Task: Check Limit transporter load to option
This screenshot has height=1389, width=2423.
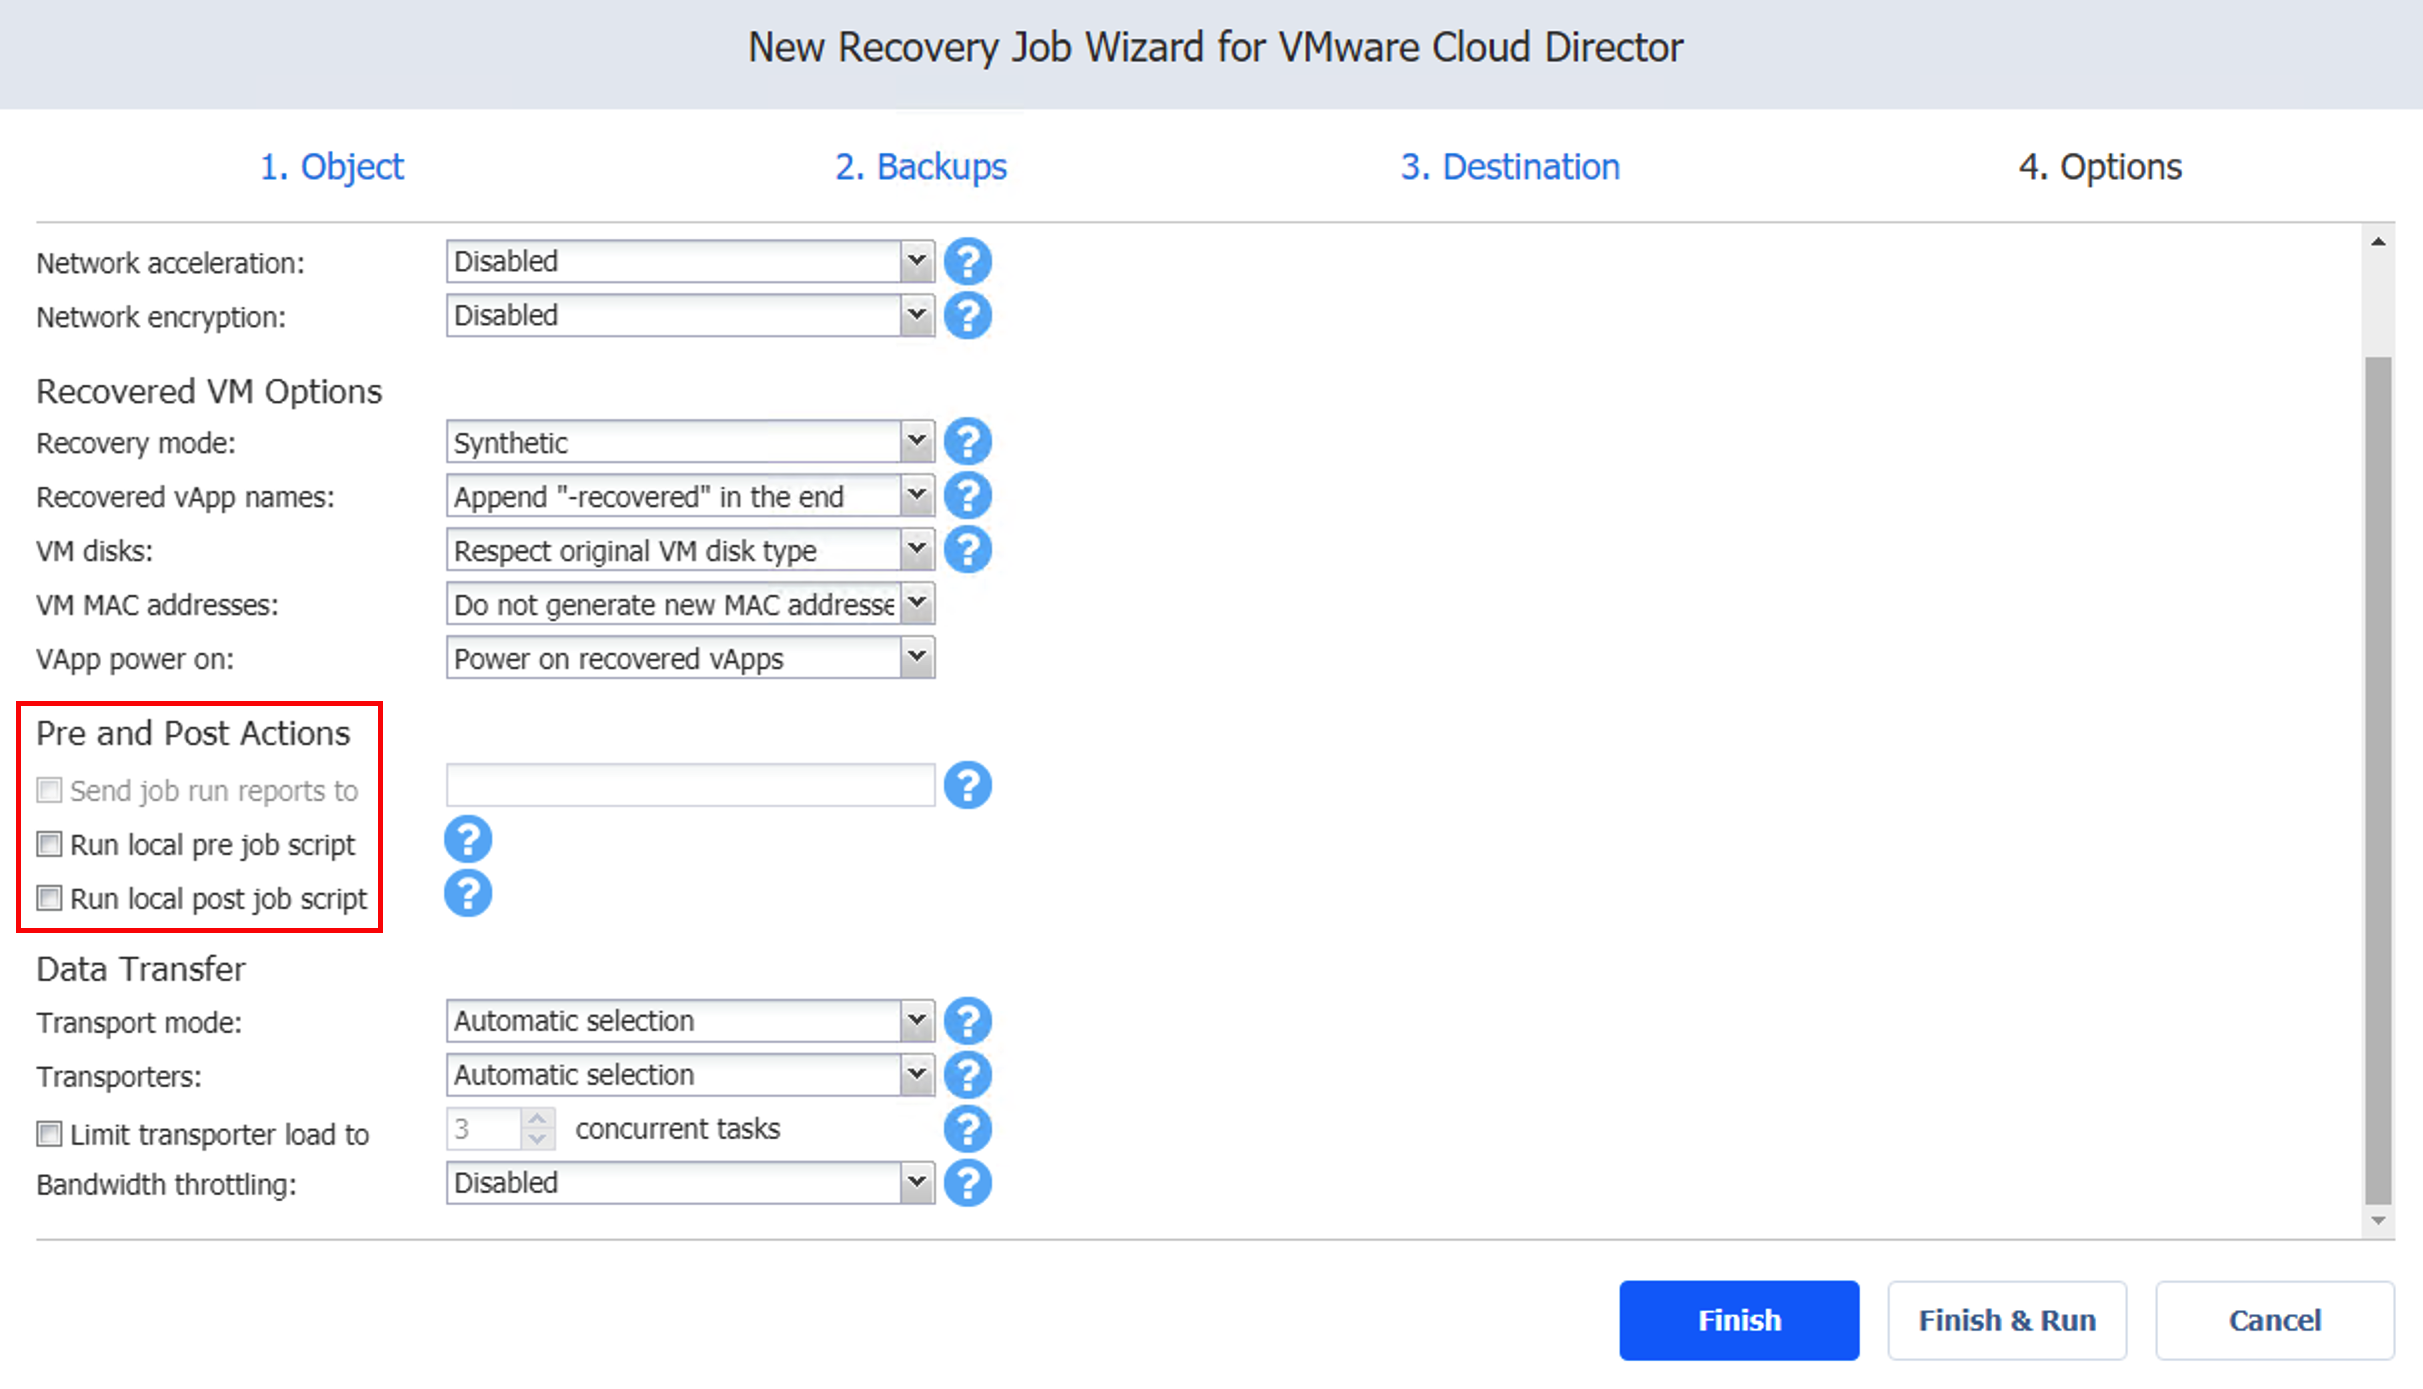Action: click(x=49, y=1135)
